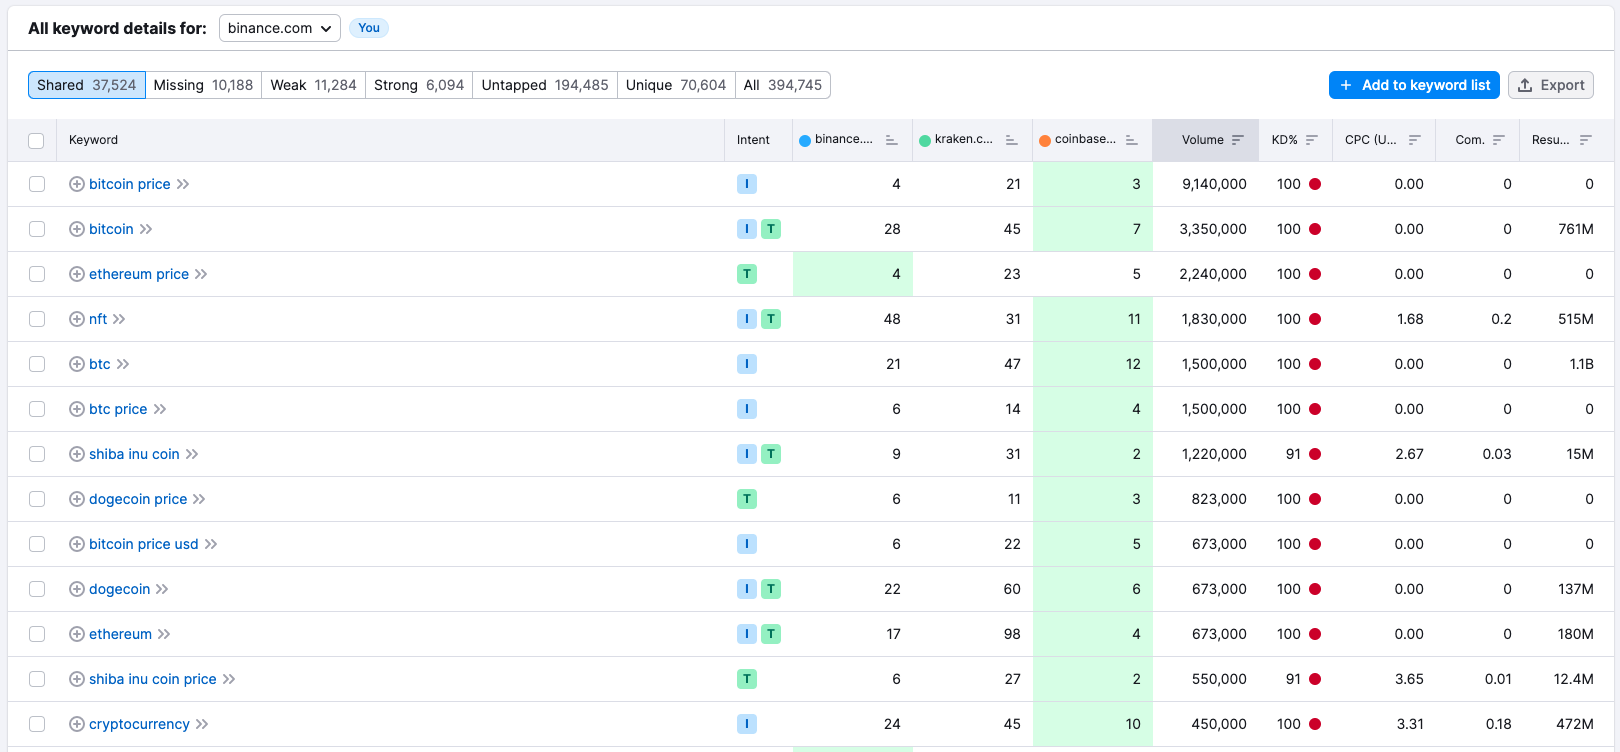
Task: Sort by binance.com position column icon
Action: point(892,140)
